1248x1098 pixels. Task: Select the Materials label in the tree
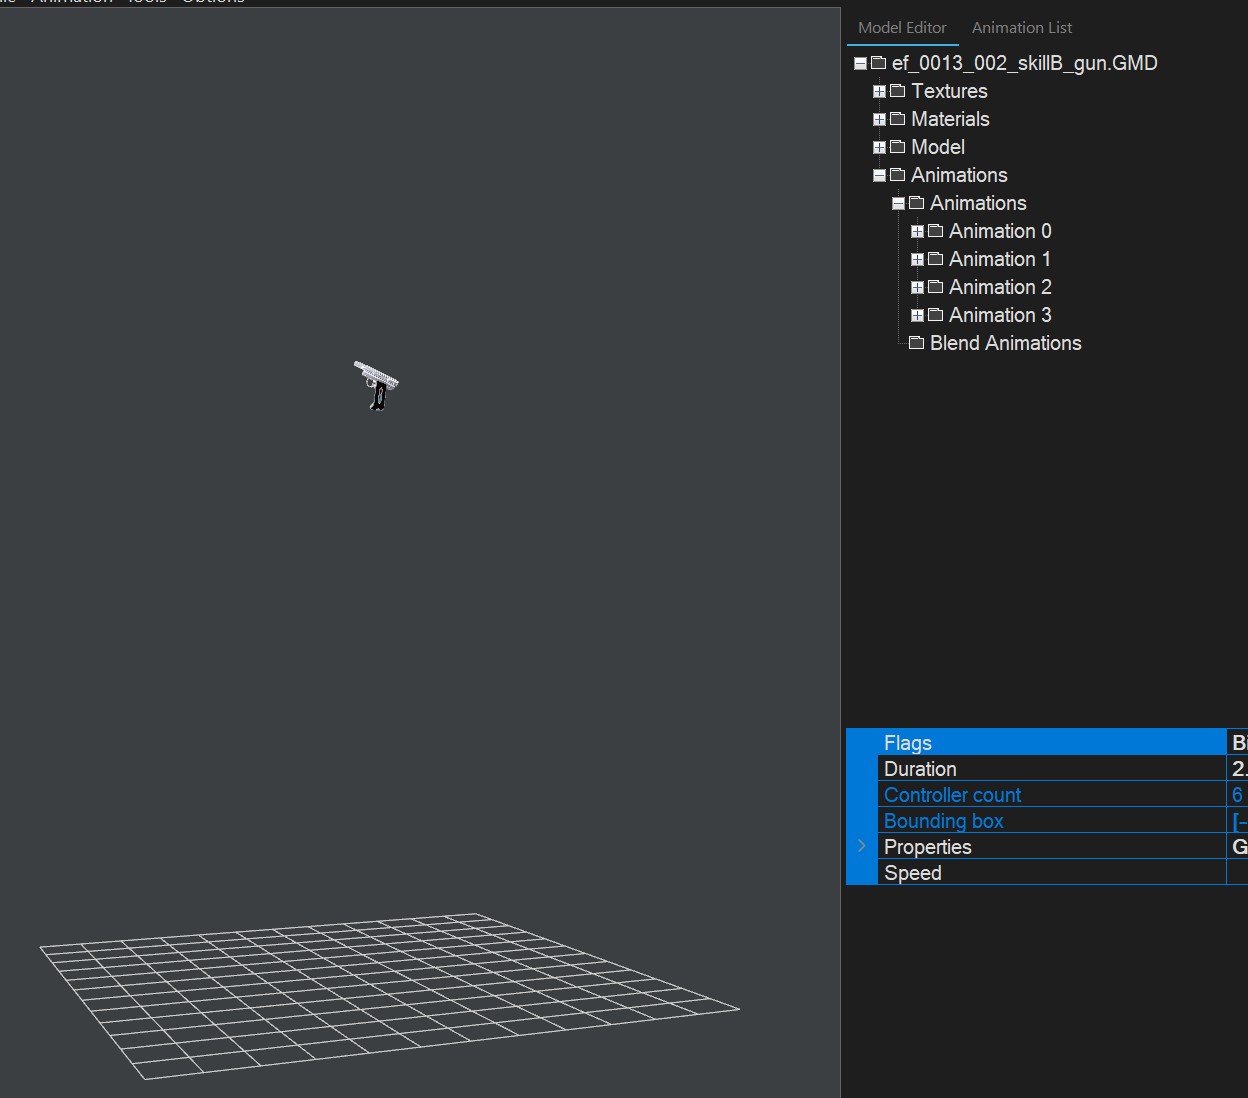tap(950, 119)
